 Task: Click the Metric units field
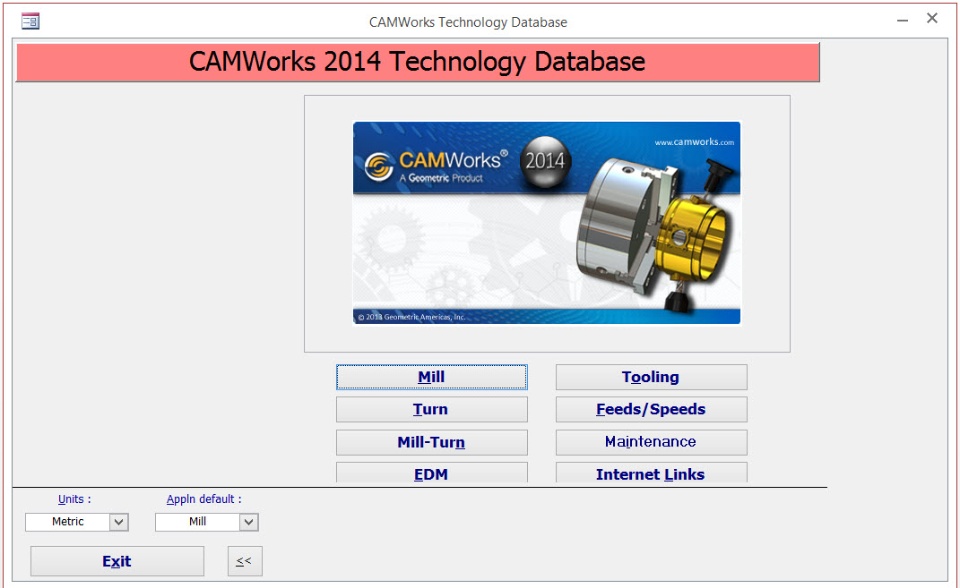click(x=67, y=522)
